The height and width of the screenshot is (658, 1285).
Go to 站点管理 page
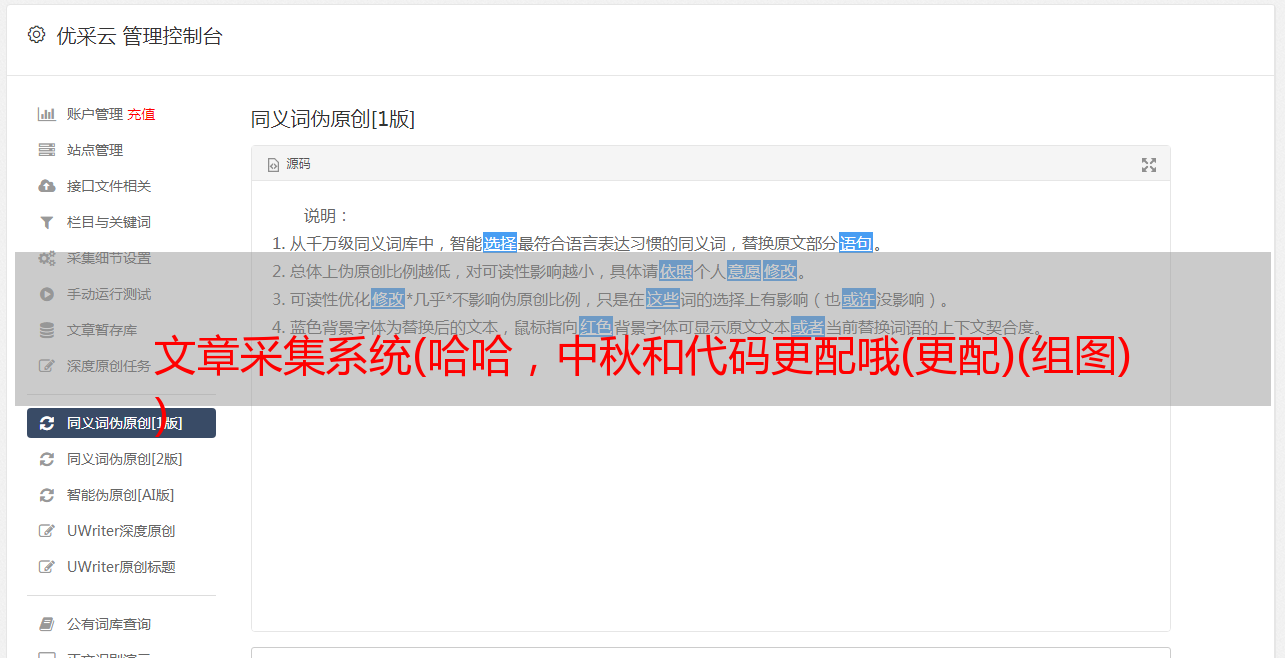coord(95,150)
